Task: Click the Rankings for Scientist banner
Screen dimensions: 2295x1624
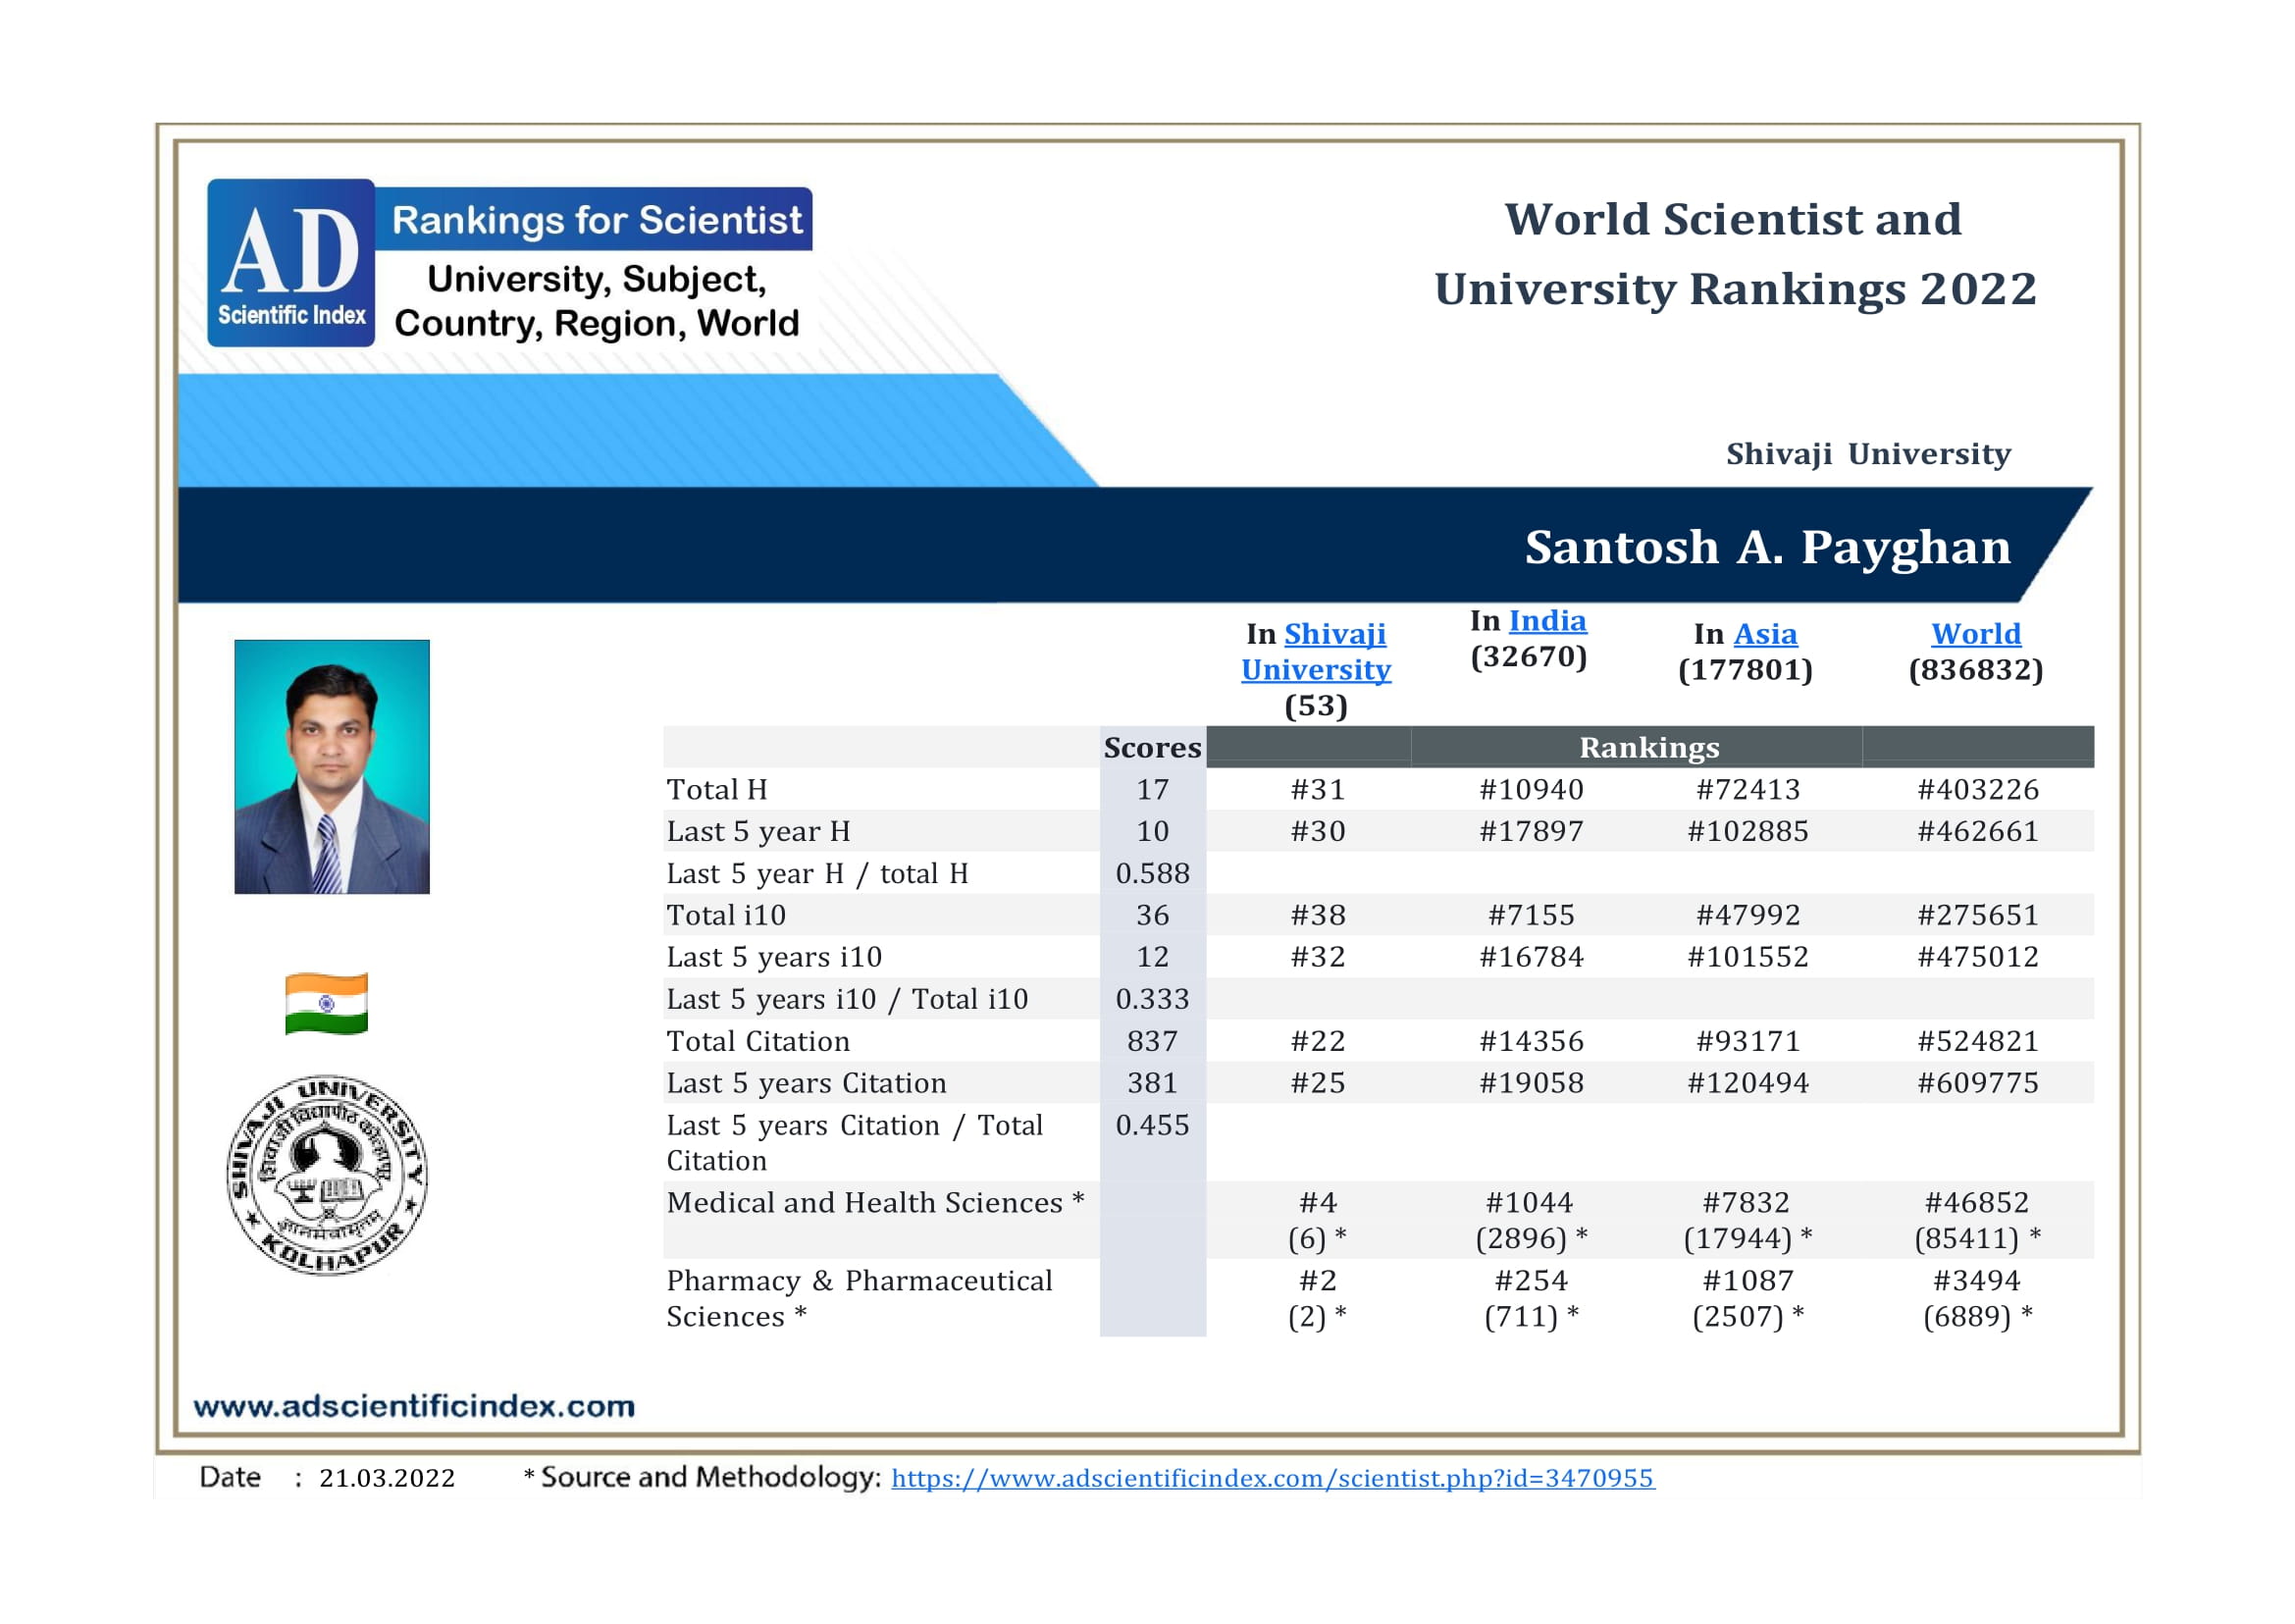Action: tap(596, 220)
